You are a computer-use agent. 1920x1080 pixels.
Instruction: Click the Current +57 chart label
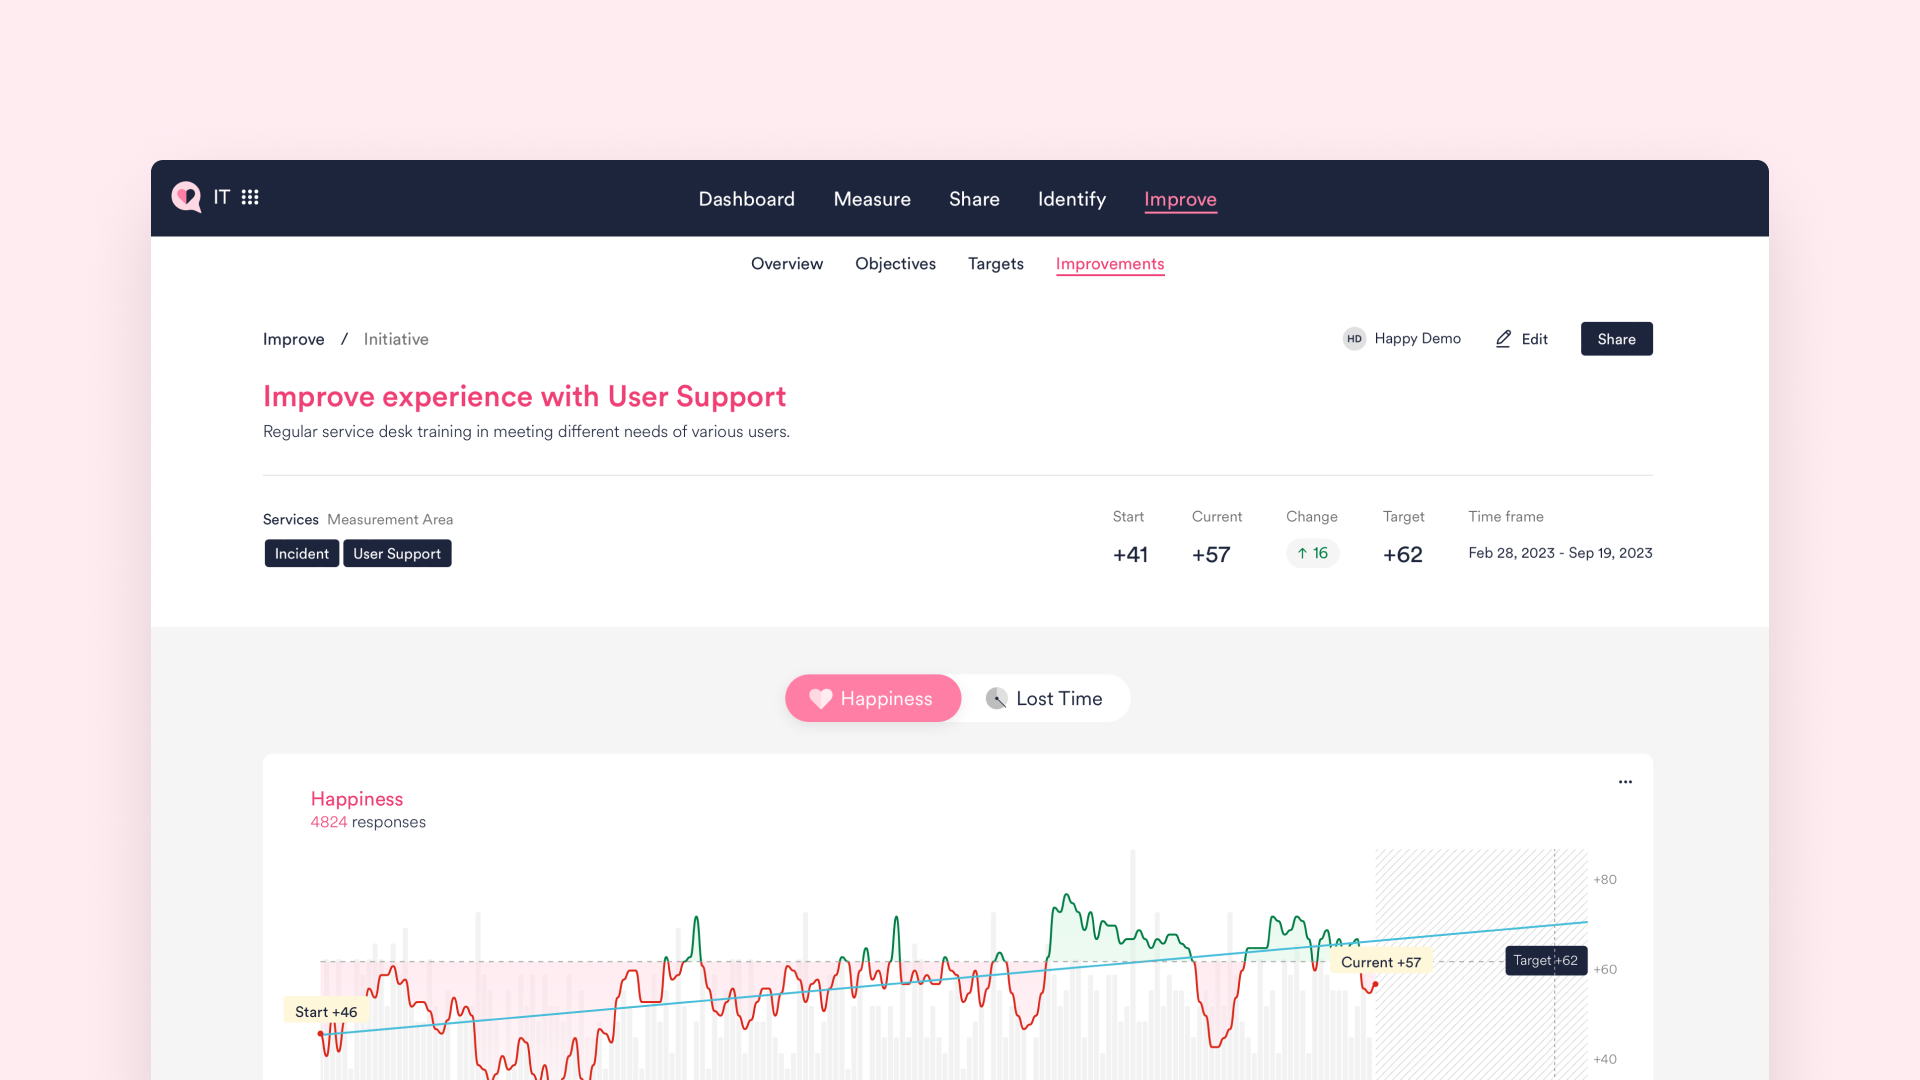point(1381,962)
